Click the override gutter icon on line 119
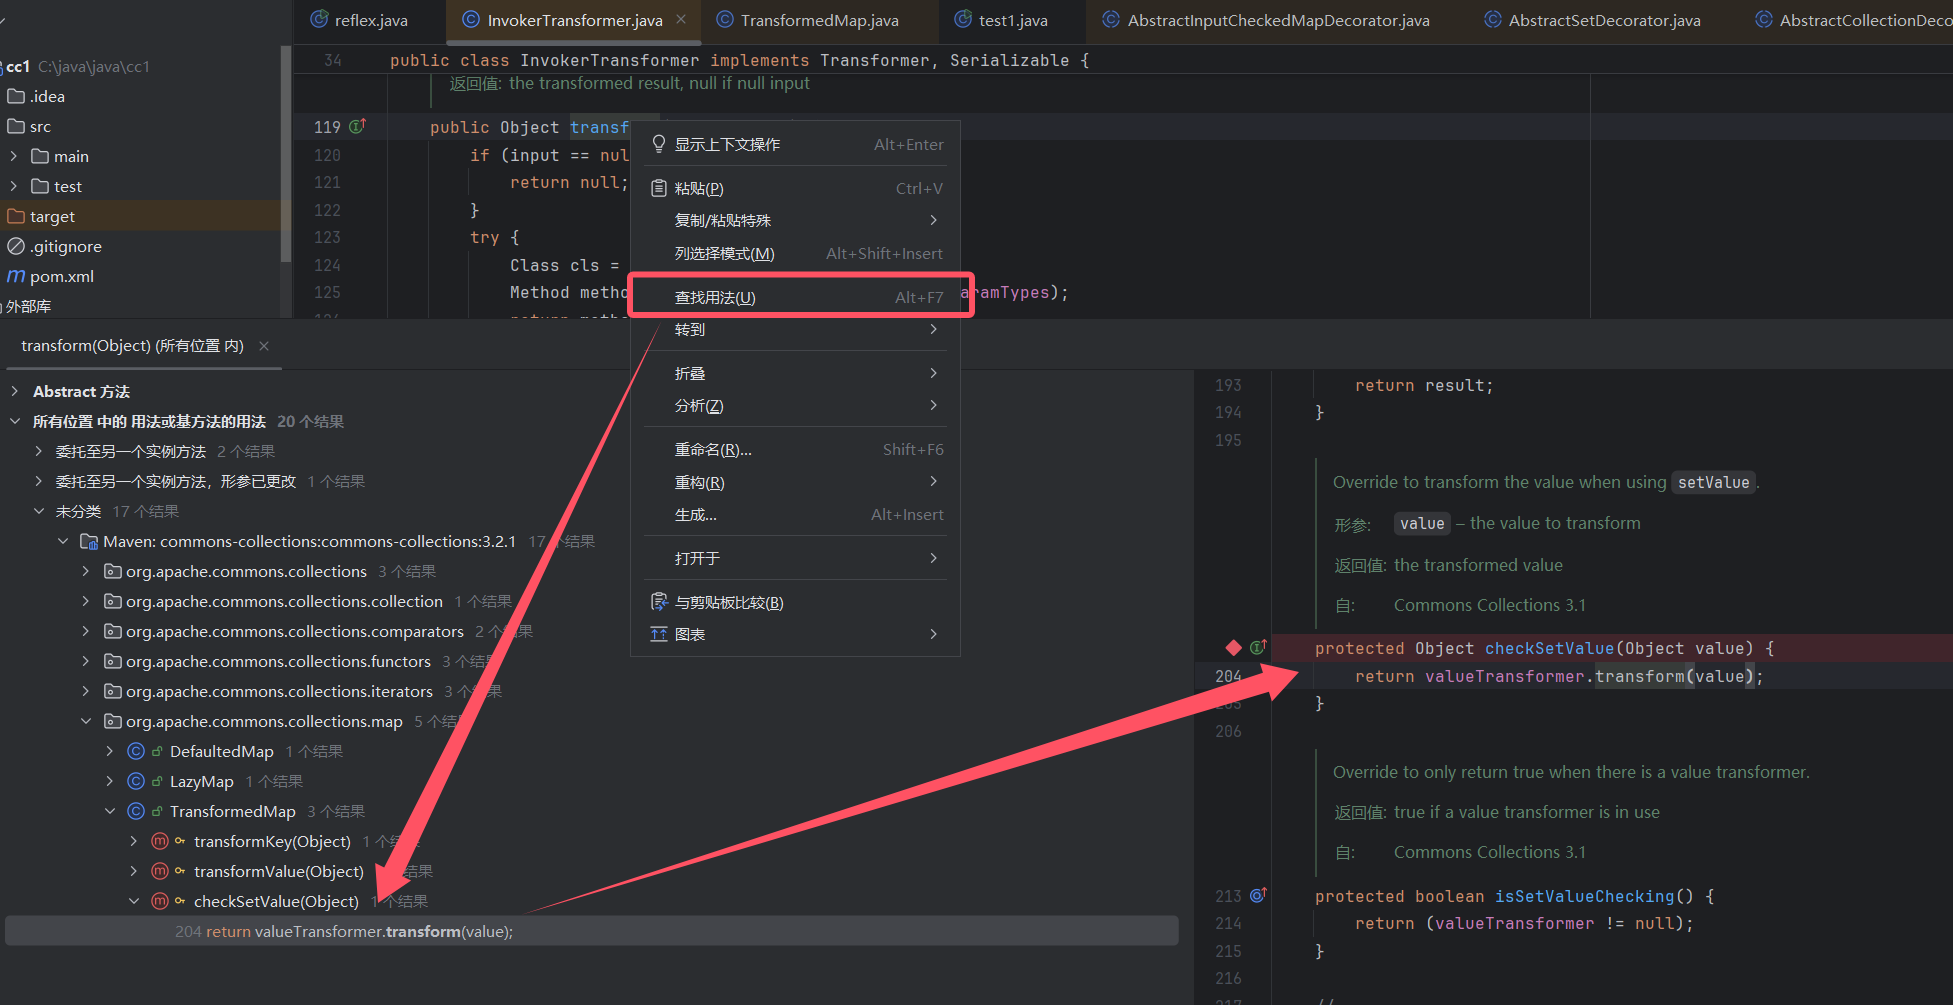This screenshot has height=1005, width=1953. point(357,127)
